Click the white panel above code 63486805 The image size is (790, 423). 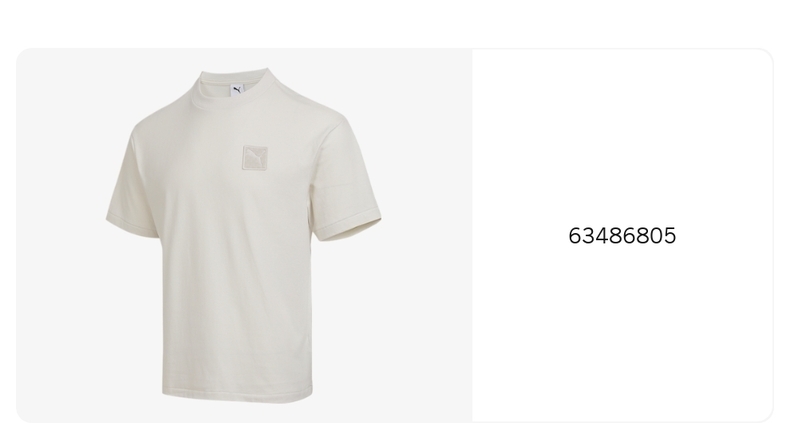point(622,136)
